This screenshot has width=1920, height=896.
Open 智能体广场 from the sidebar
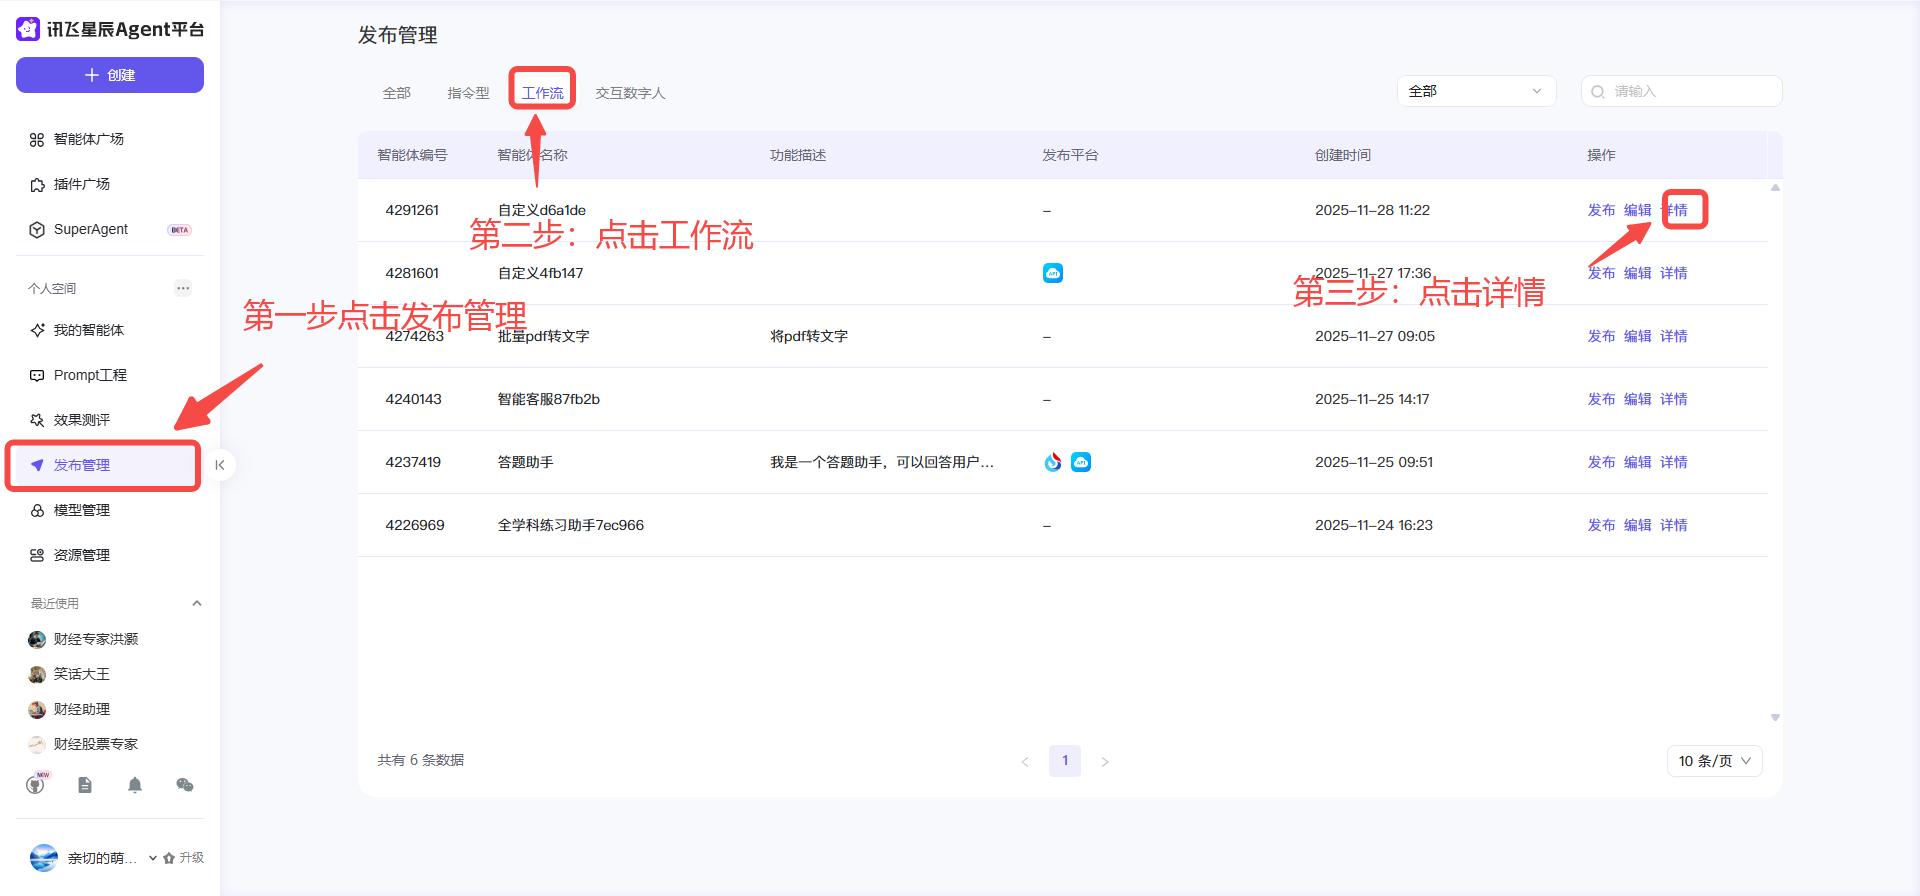pyautogui.click(x=89, y=139)
